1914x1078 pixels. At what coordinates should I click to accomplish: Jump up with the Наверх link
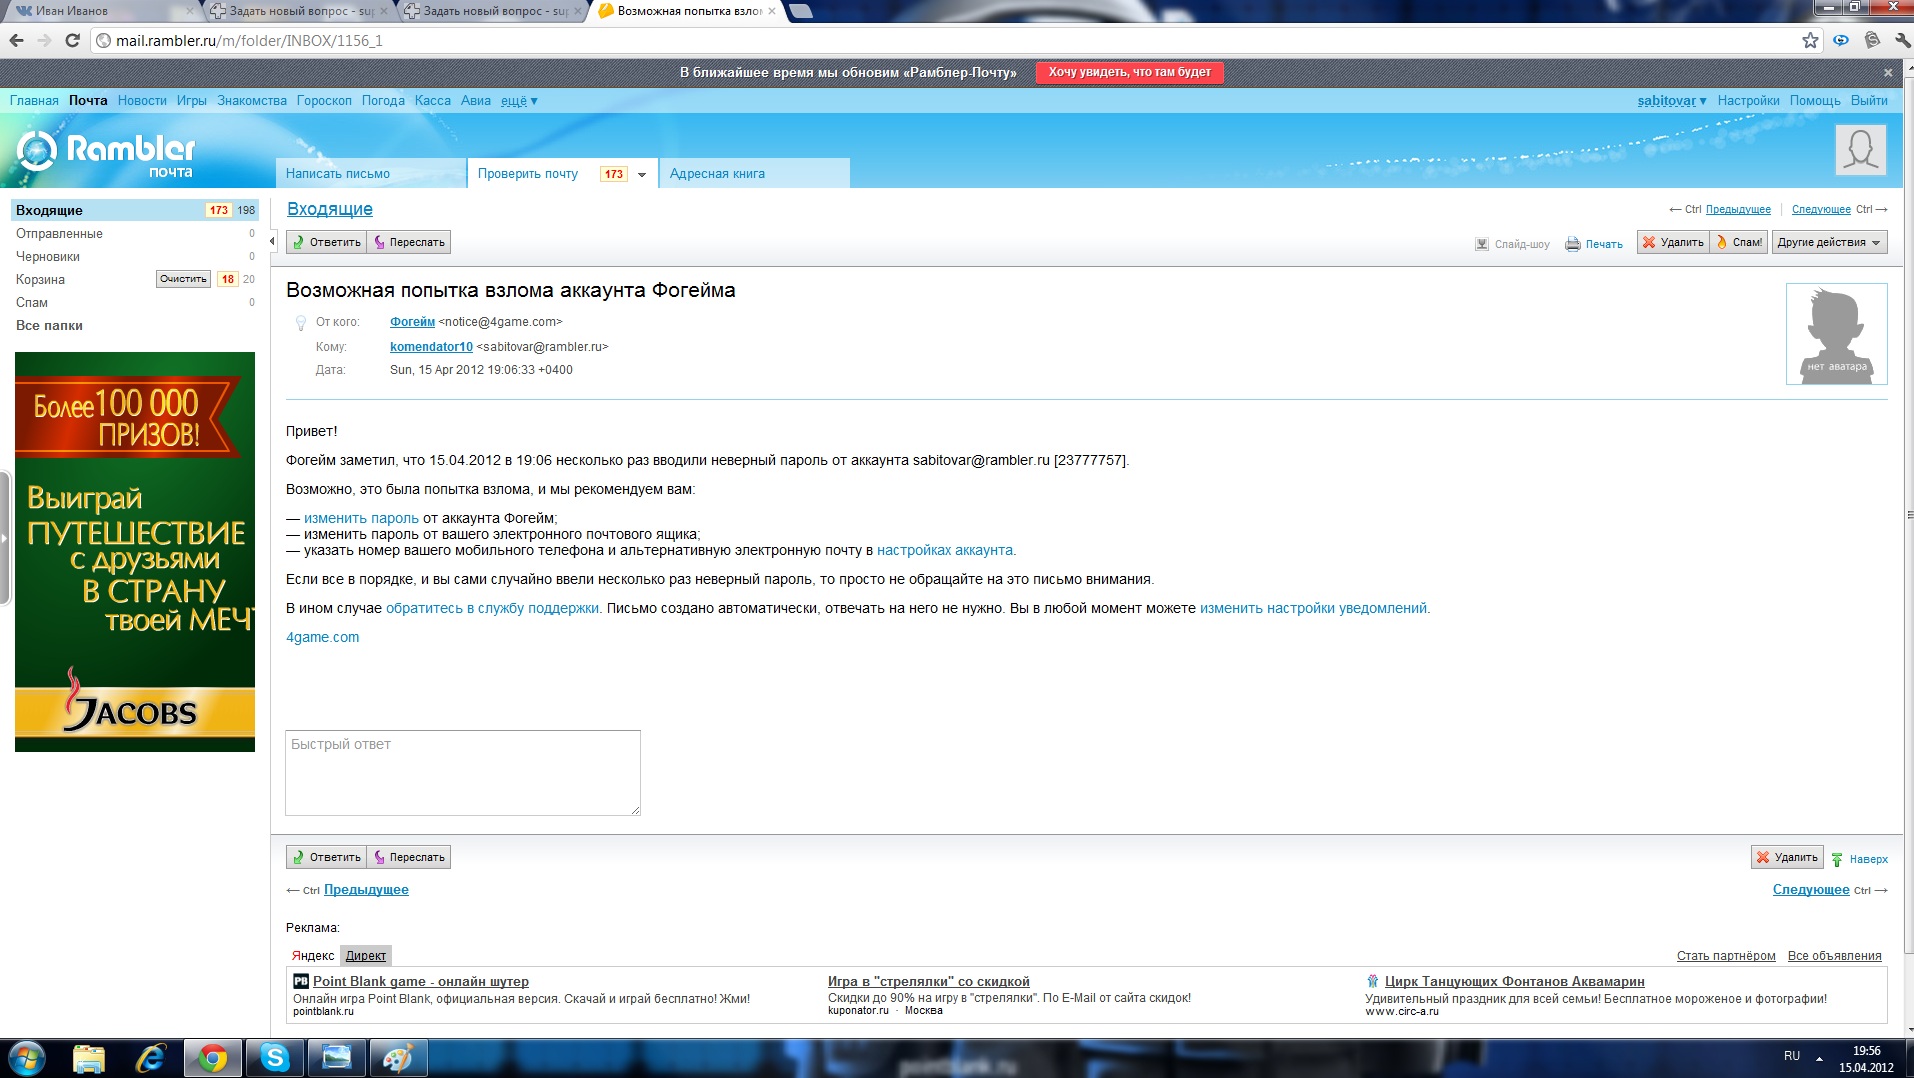(1859, 859)
